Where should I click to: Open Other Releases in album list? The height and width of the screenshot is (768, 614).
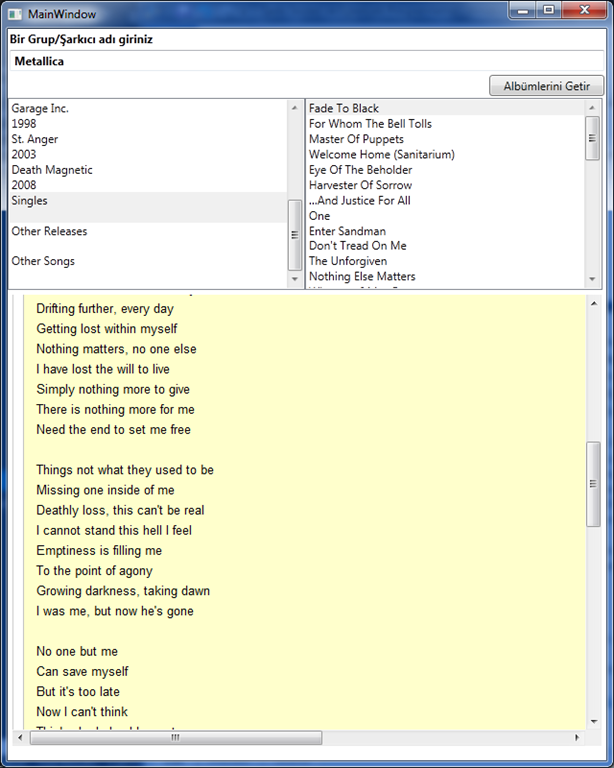pos(49,231)
